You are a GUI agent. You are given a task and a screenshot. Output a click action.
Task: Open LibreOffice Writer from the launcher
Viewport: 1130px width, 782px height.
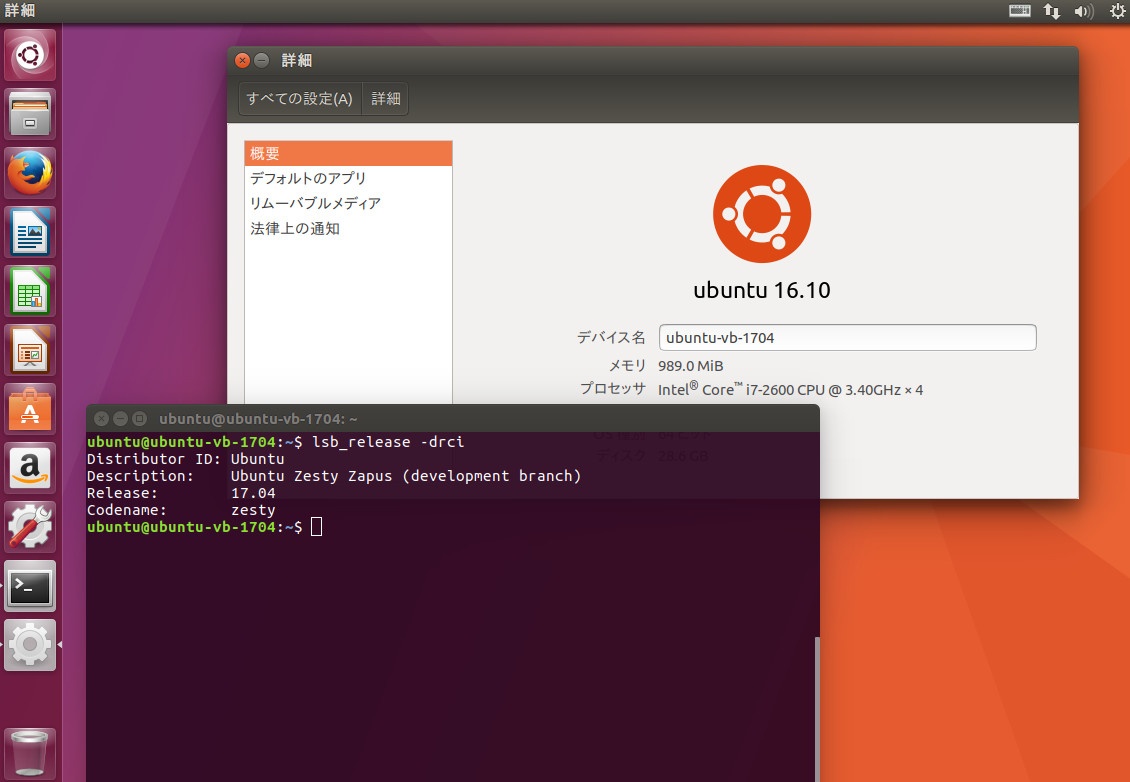(30, 231)
